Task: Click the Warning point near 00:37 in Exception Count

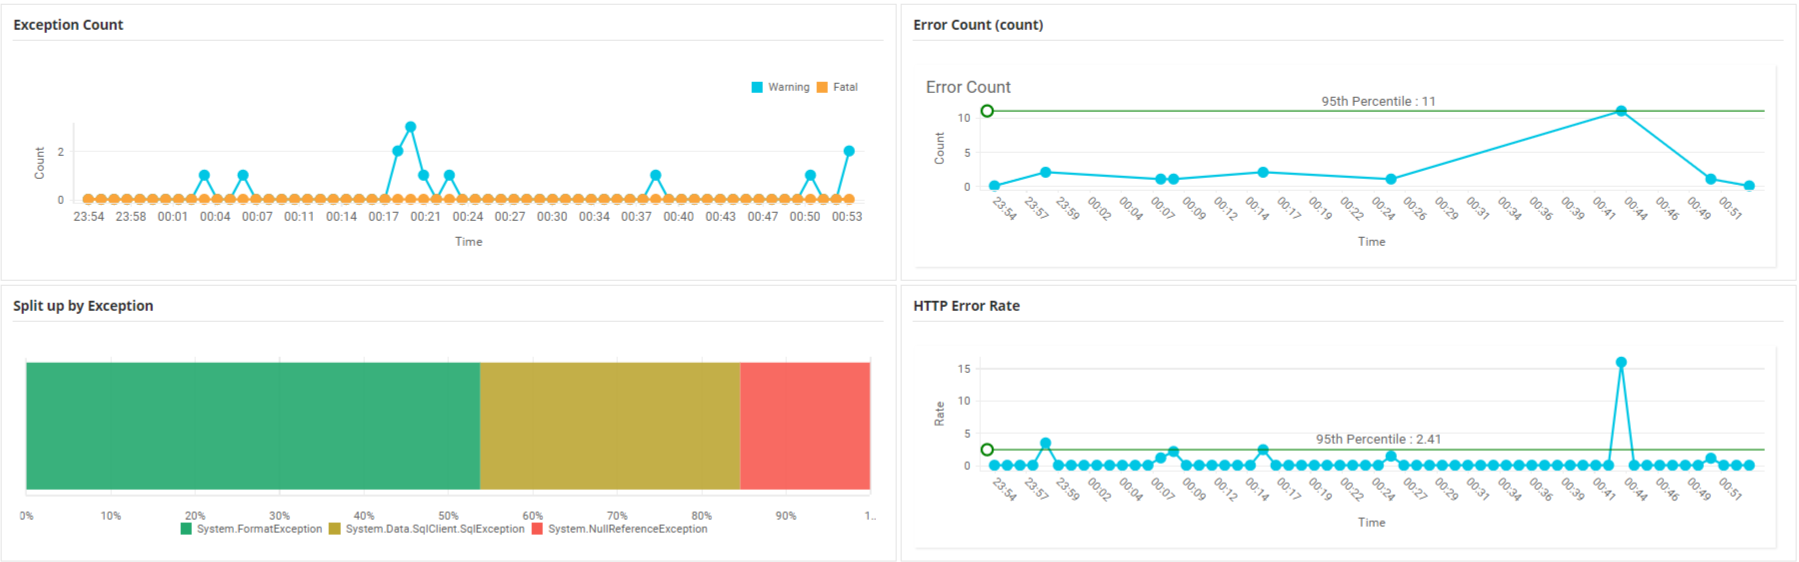Action: click(x=655, y=175)
